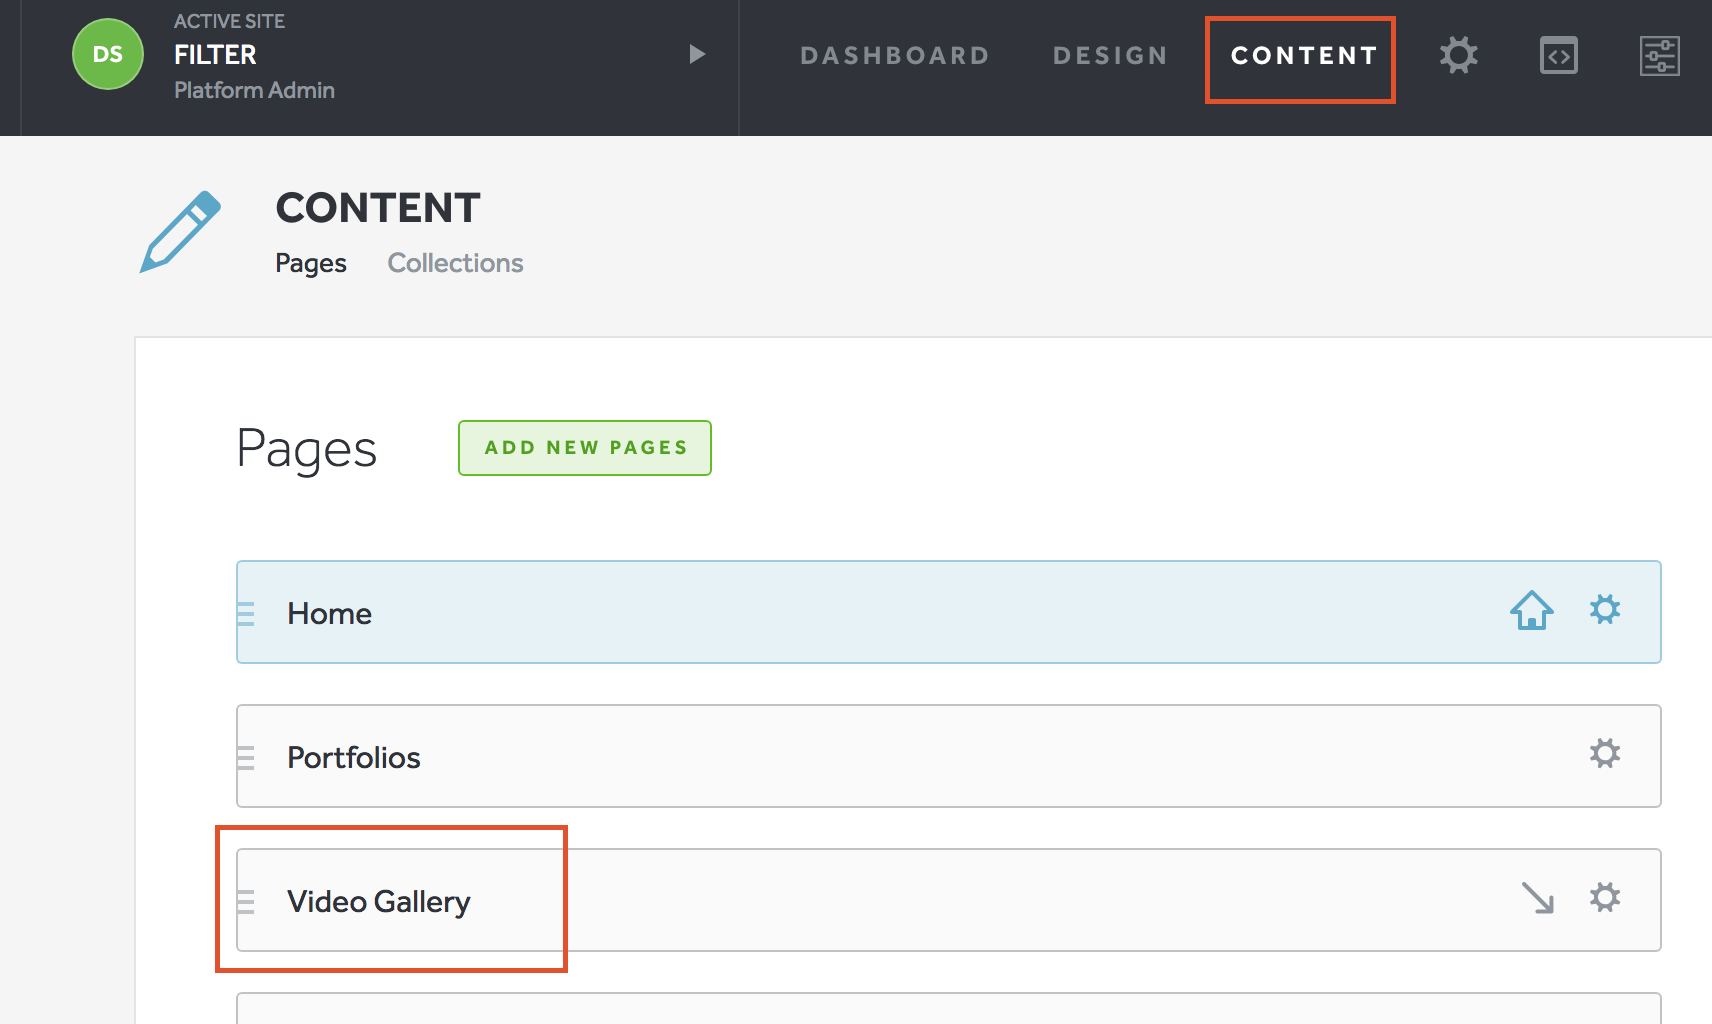Screen dimensions: 1712x1024
Task: Open the sliders control panel icon
Action: pos(1659,56)
